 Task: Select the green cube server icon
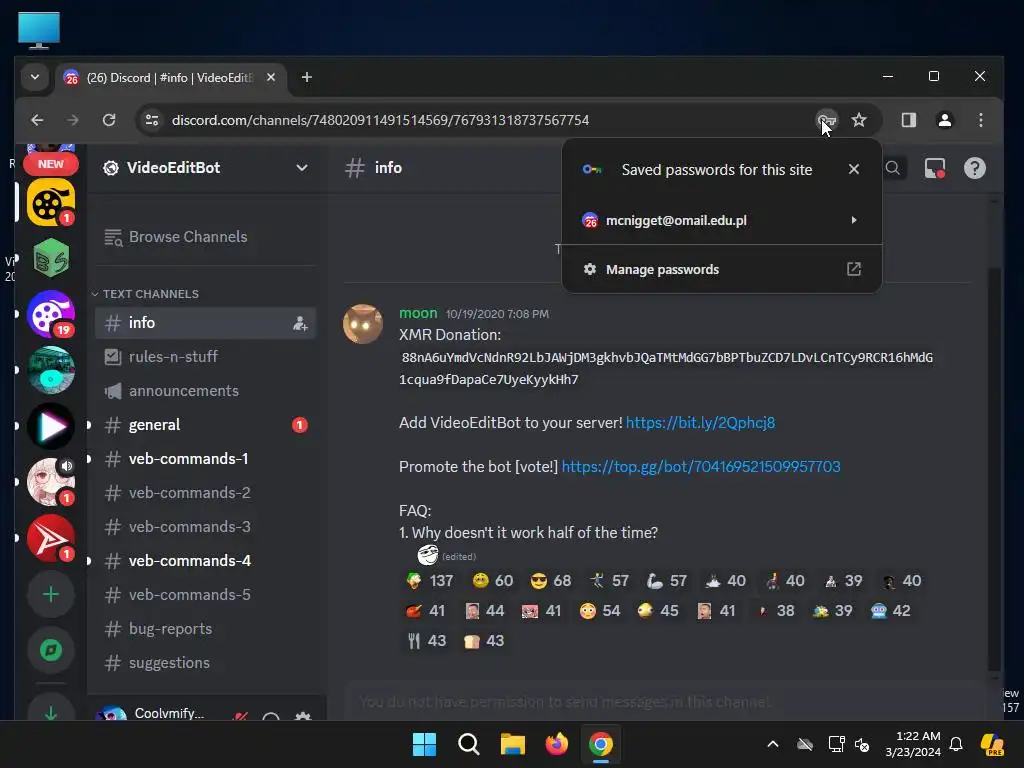point(51,259)
